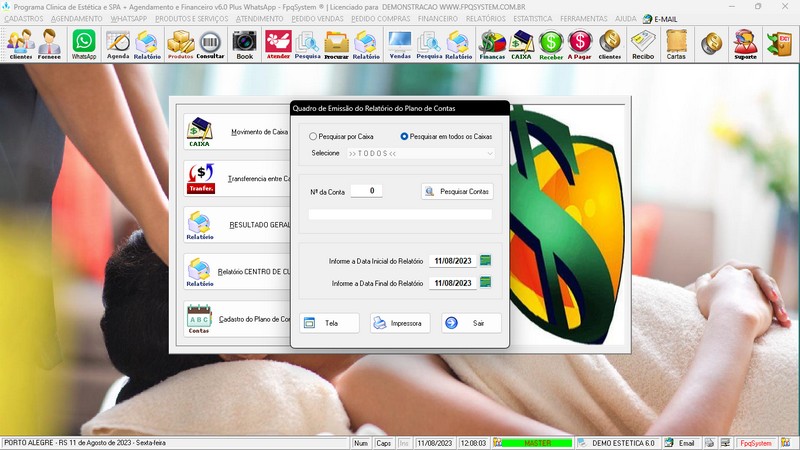Click the account description empty field
This screenshot has width=800, height=450.
[x=400, y=214]
